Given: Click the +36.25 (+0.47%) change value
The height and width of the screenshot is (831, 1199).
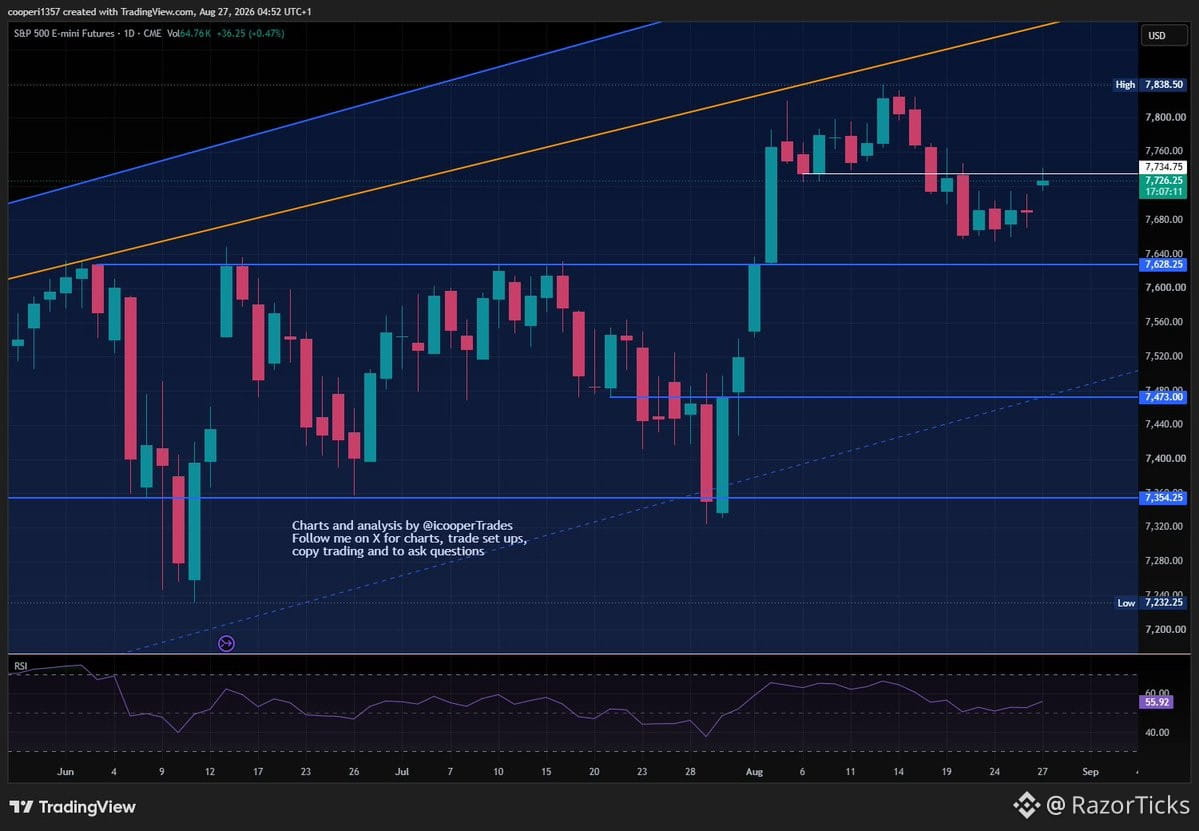Looking at the screenshot, I should tap(250, 34).
